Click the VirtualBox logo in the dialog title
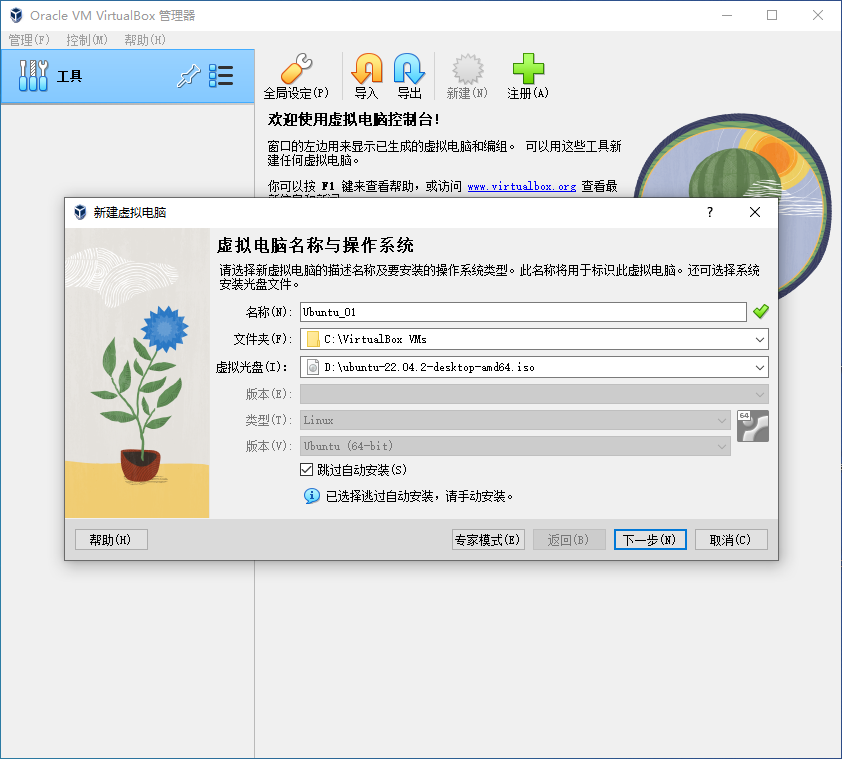Viewport: 842px width, 759px height. pos(80,212)
